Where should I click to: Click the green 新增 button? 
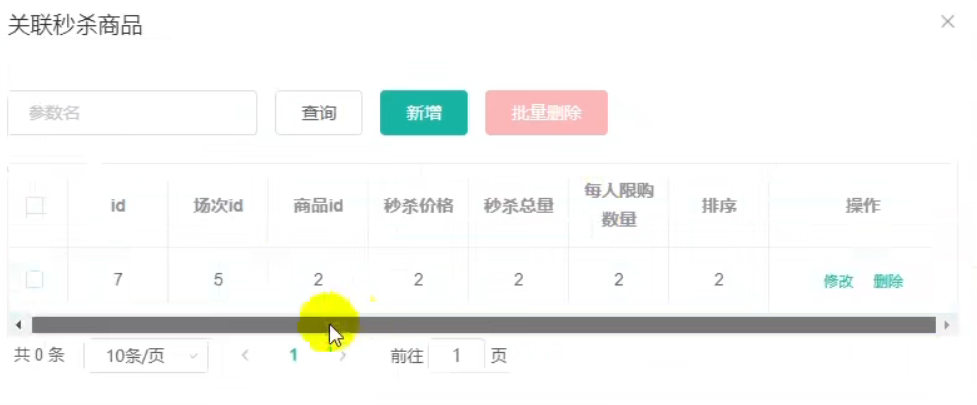coord(423,113)
